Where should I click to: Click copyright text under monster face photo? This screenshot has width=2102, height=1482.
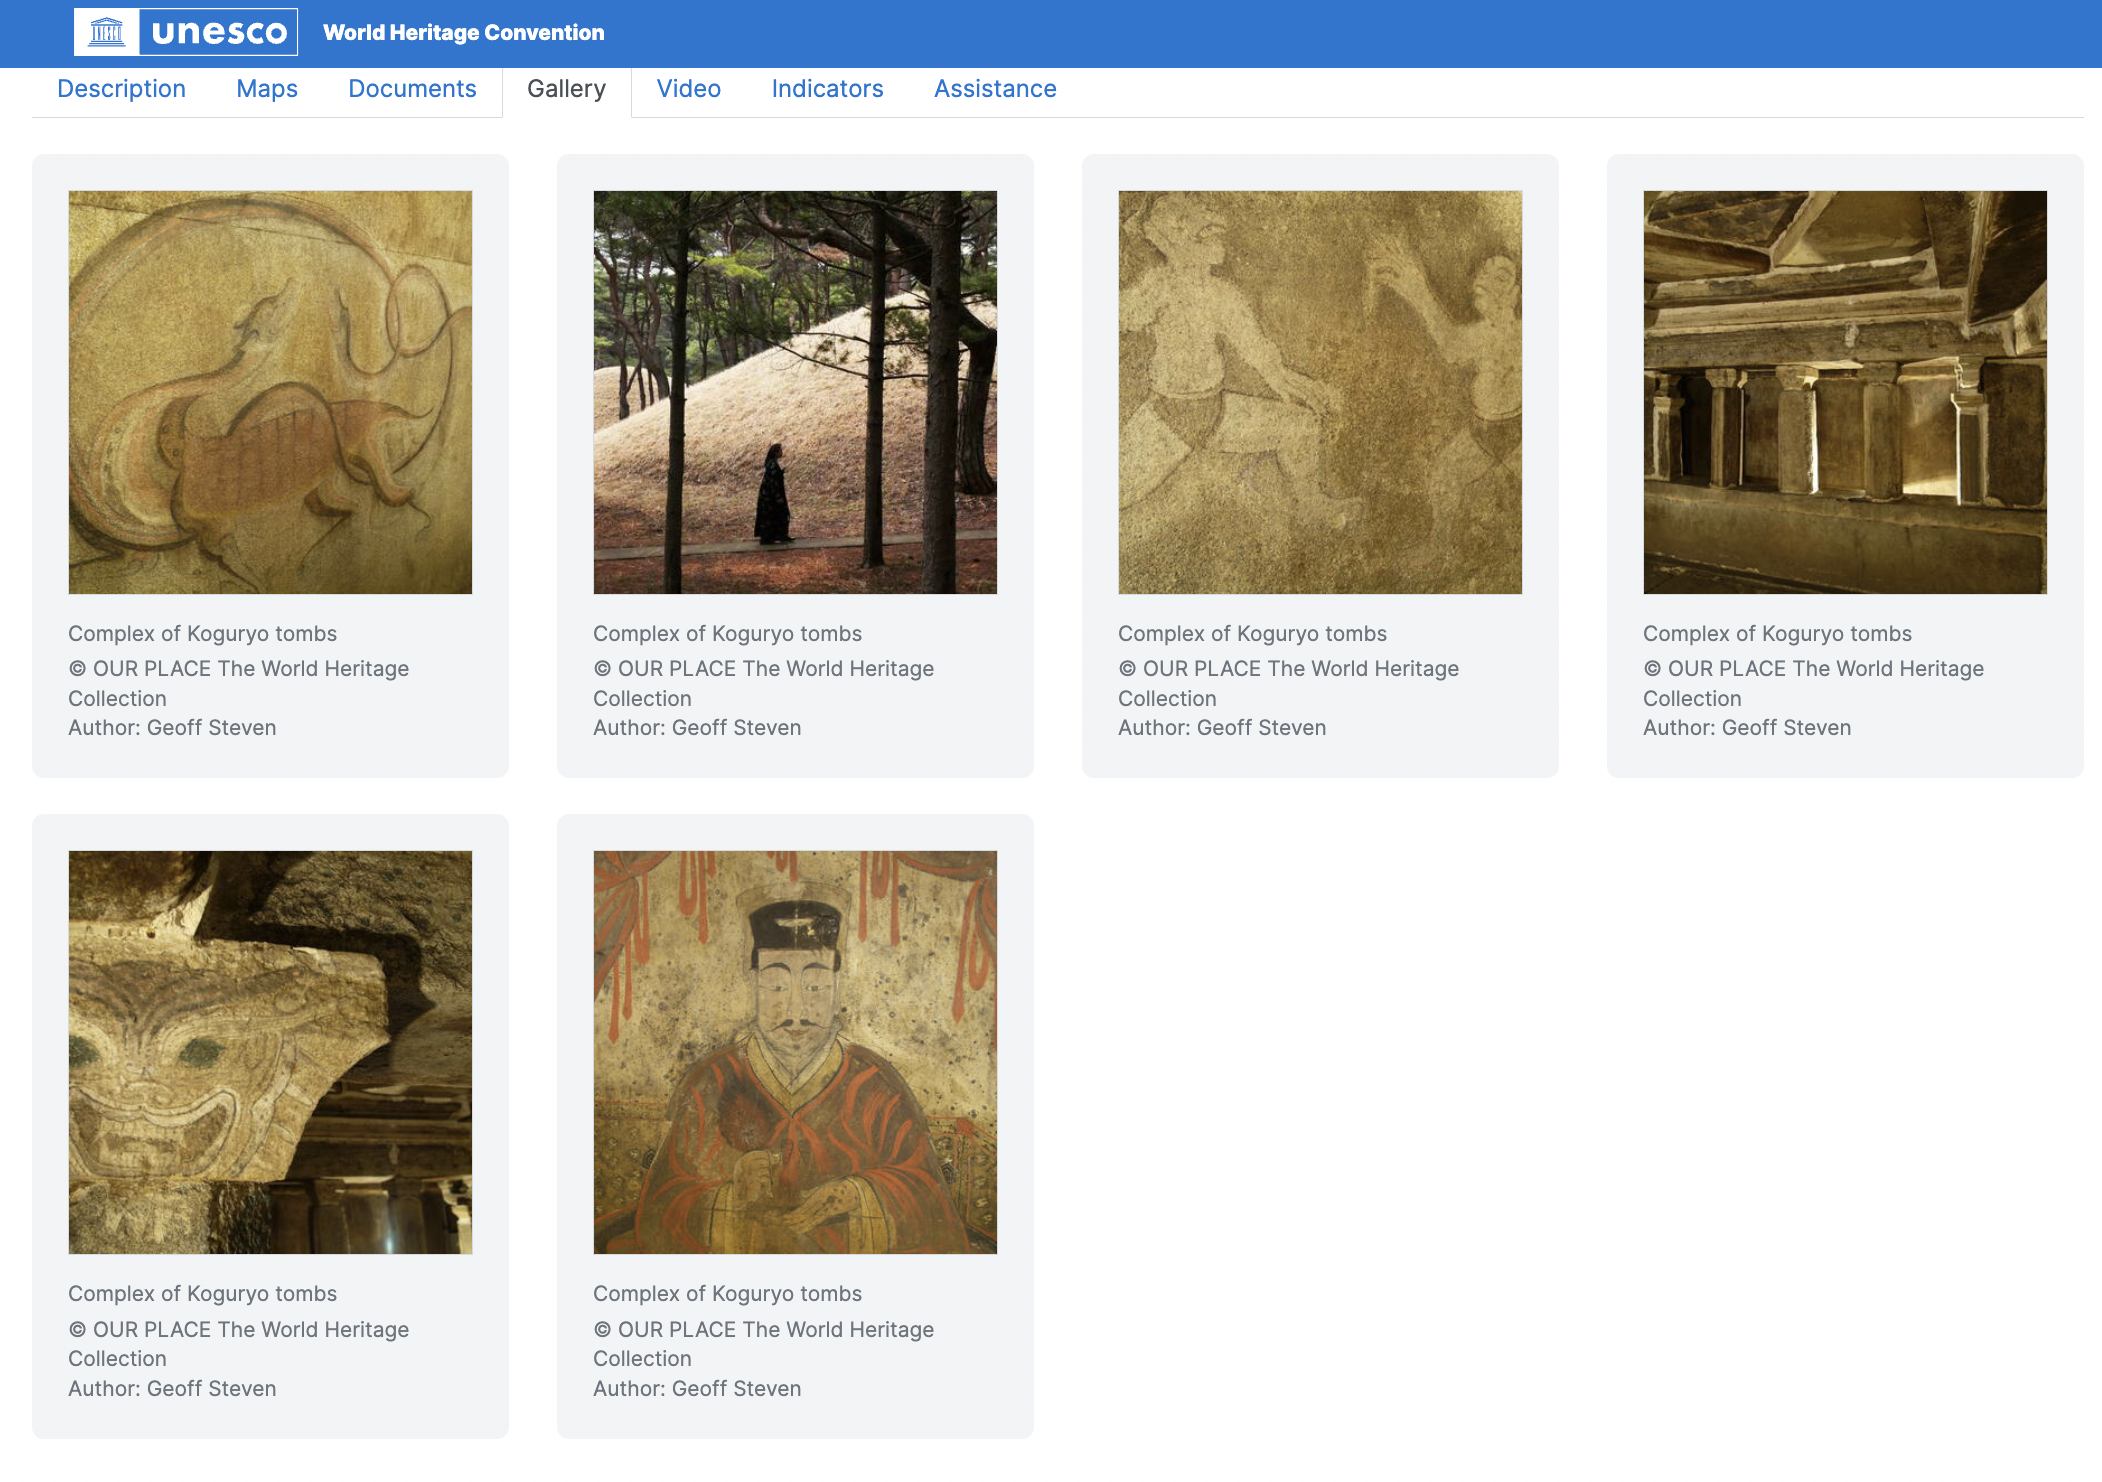[x=239, y=1344]
